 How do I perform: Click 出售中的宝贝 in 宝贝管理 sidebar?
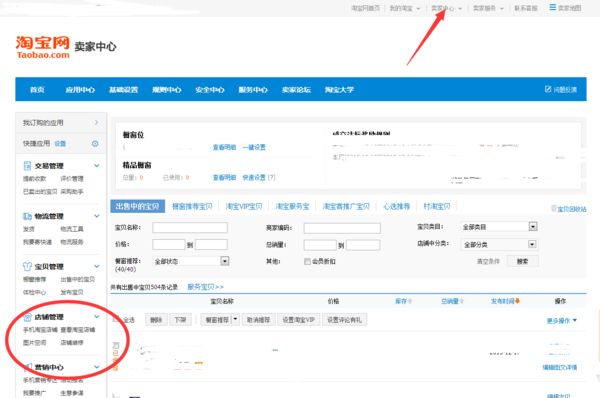[x=78, y=279]
